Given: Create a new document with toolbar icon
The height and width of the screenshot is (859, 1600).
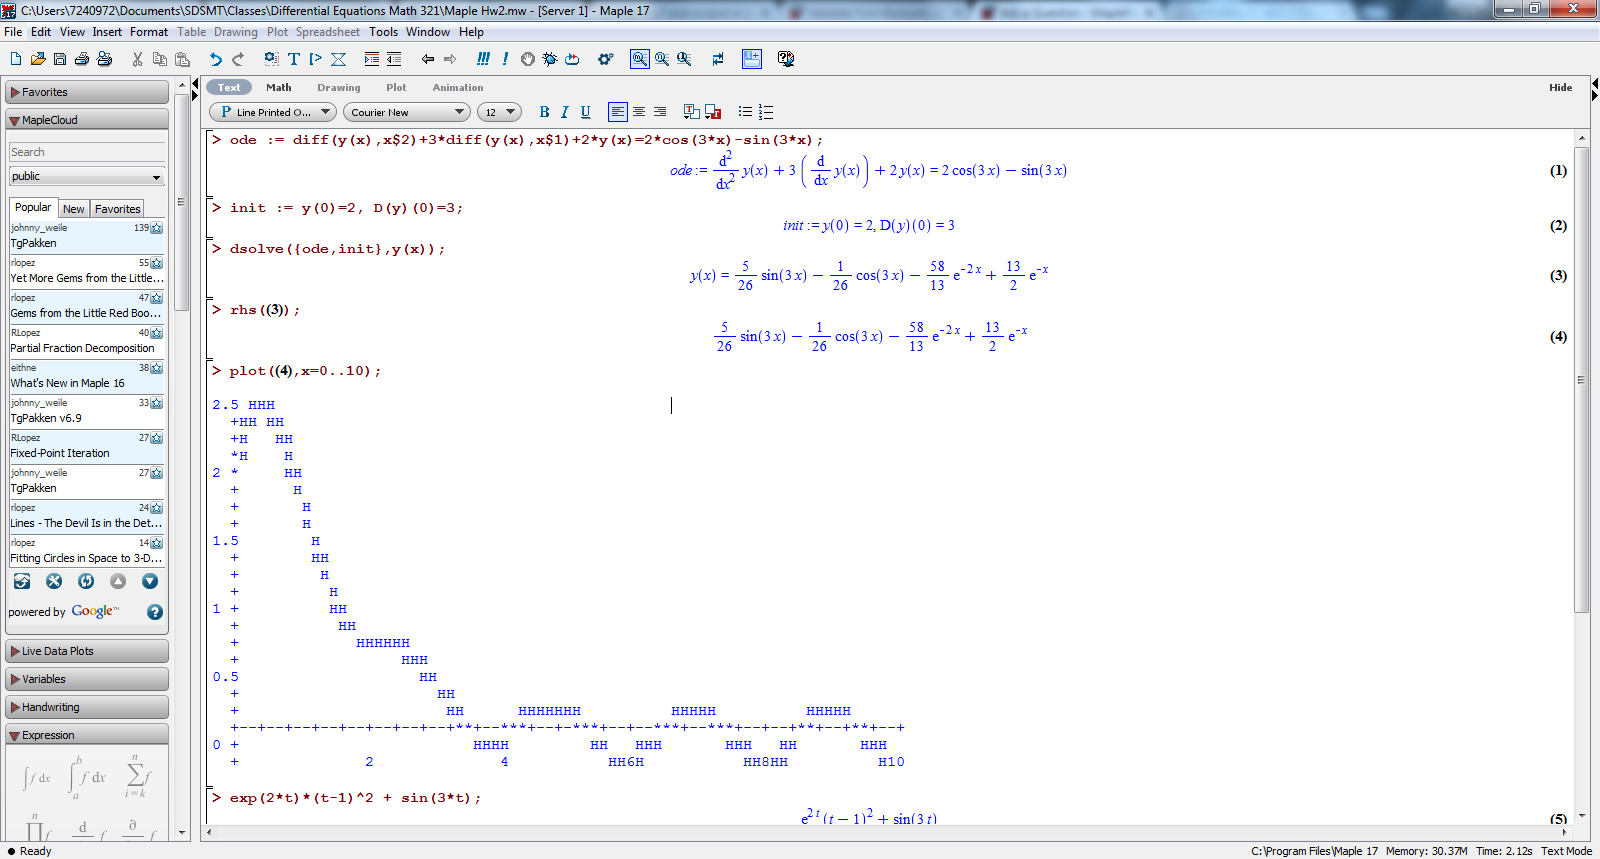Looking at the screenshot, I should coord(16,59).
